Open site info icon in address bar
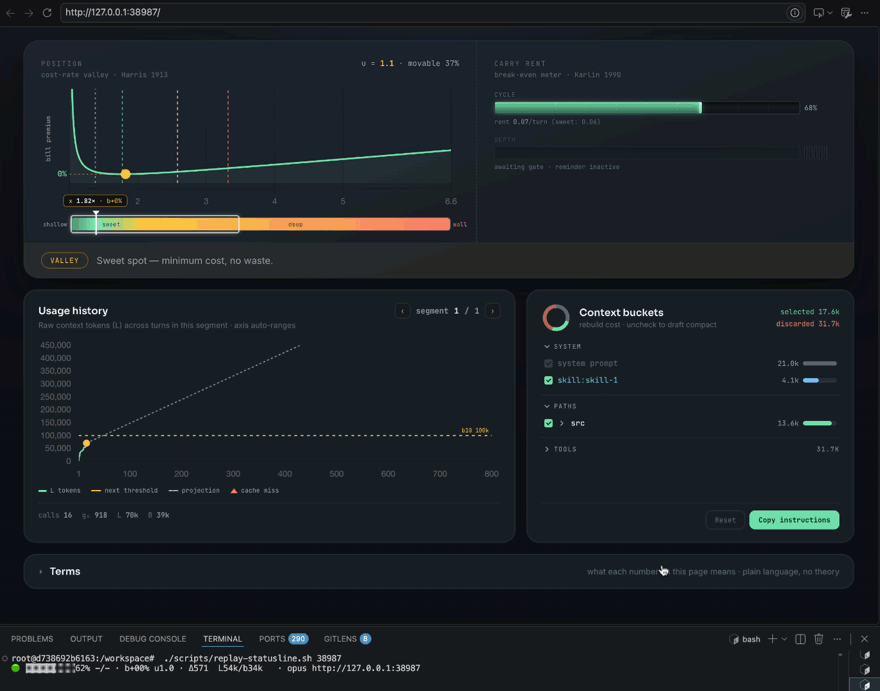 point(795,12)
